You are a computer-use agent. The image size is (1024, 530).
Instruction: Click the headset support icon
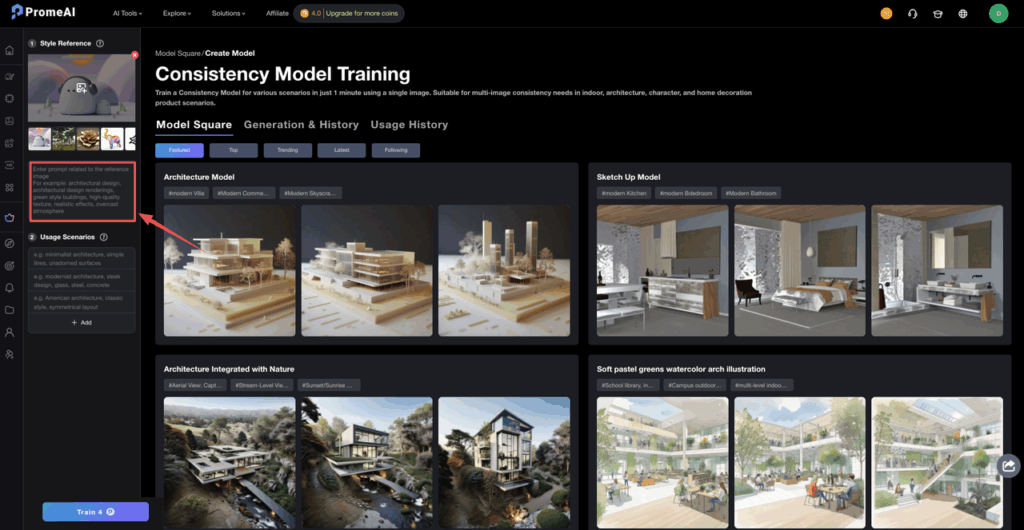[912, 14]
